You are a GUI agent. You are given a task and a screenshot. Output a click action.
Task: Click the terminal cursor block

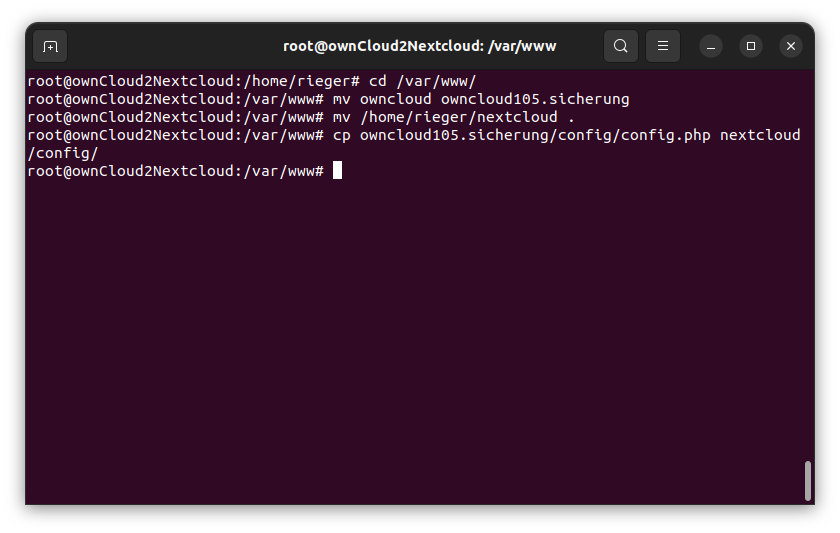(337, 171)
